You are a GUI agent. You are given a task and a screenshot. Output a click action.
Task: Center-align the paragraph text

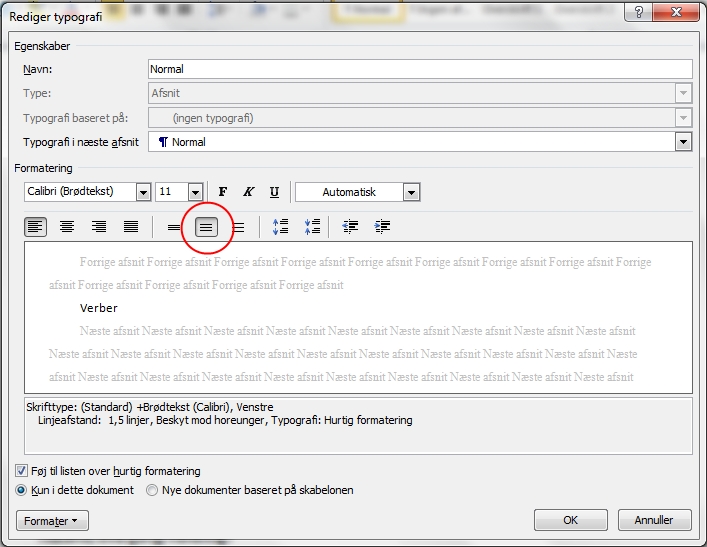point(67,227)
